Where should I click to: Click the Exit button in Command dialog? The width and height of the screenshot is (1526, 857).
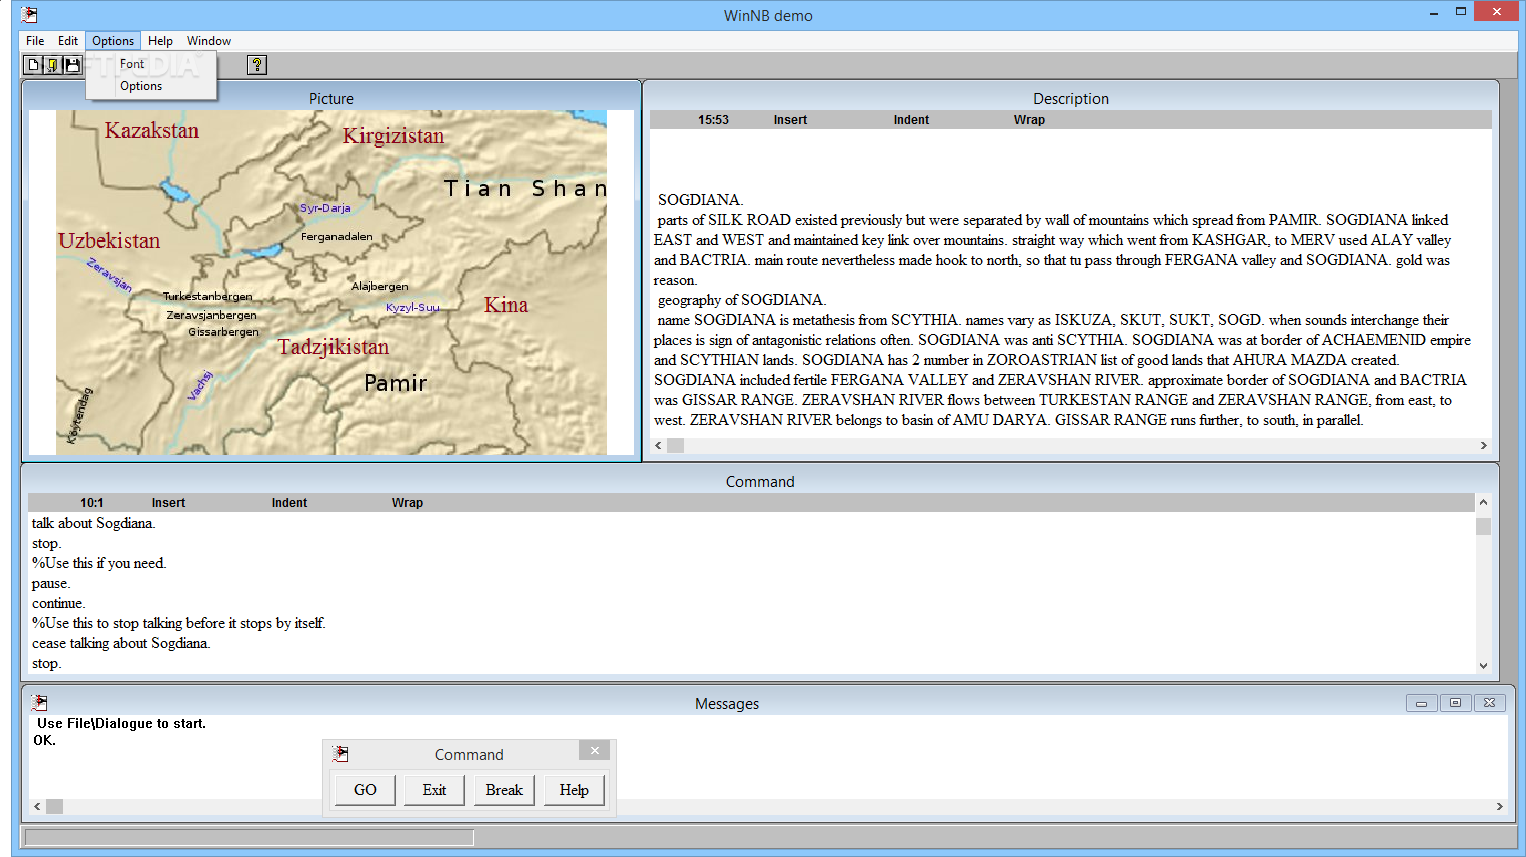tap(434, 790)
